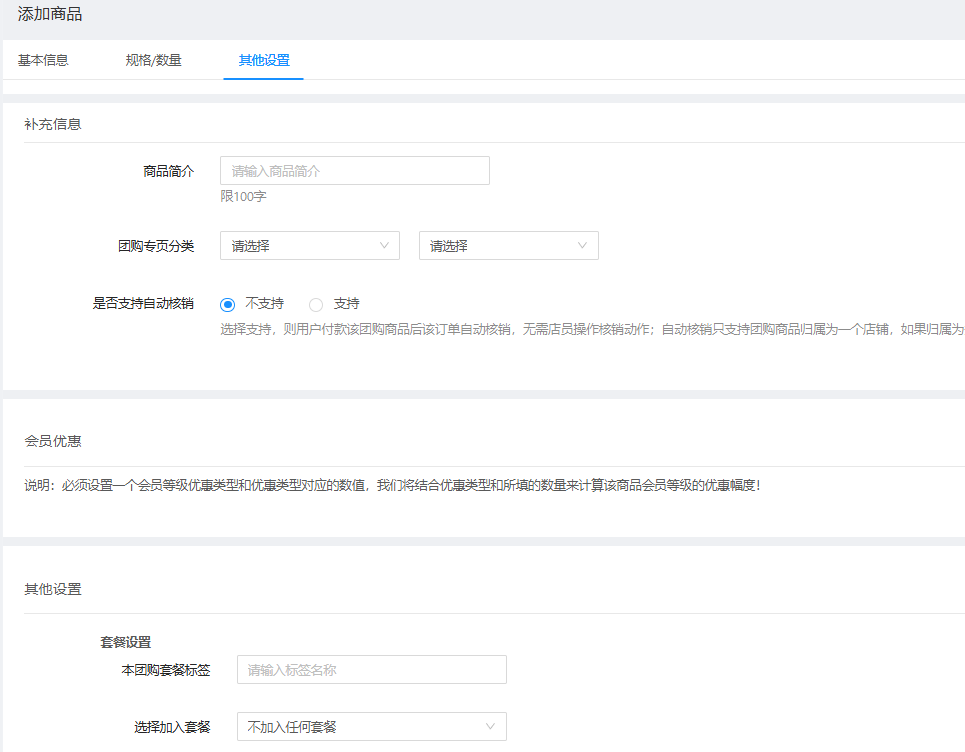Click the arrow in the second 请选择 dropdown
The width and height of the screenshot is (965, 752).
coord(582,246)
